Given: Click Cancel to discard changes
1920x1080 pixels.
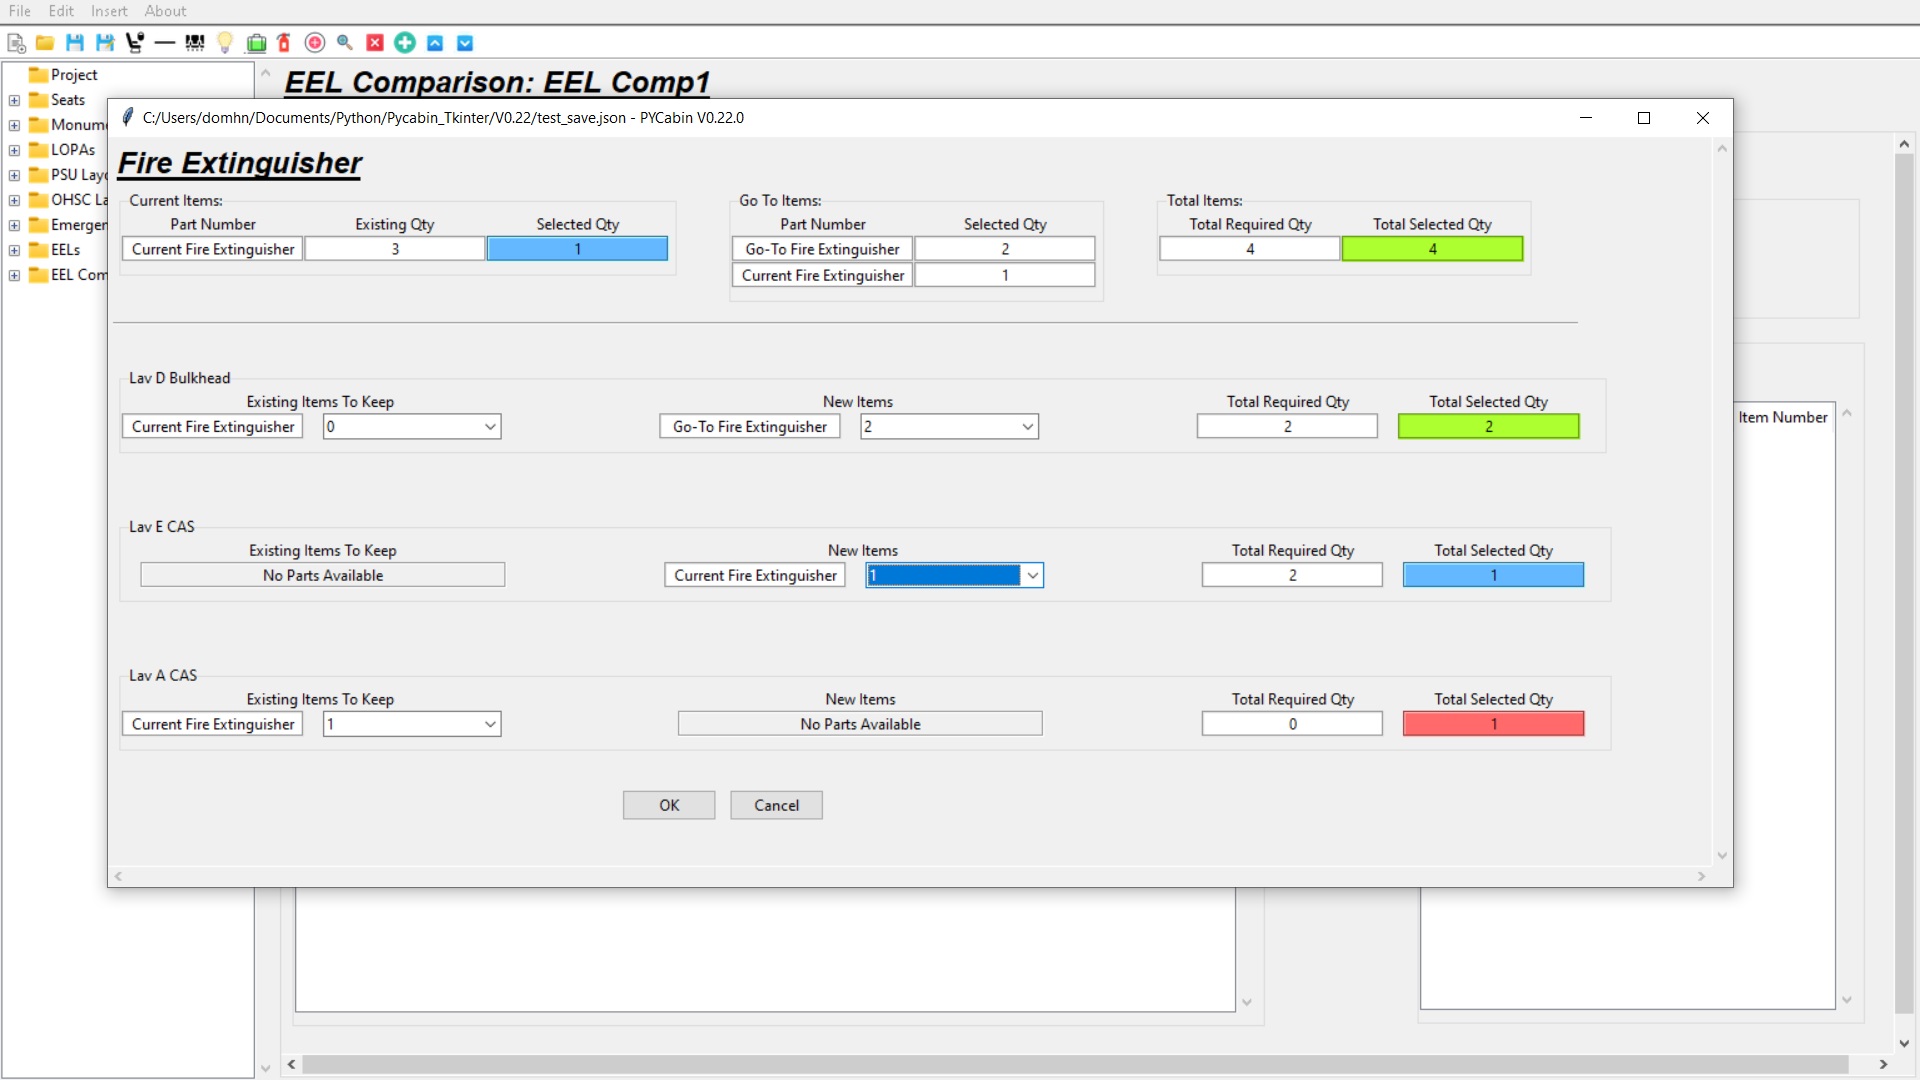Looking at the screenshot, I should [777, 804].
